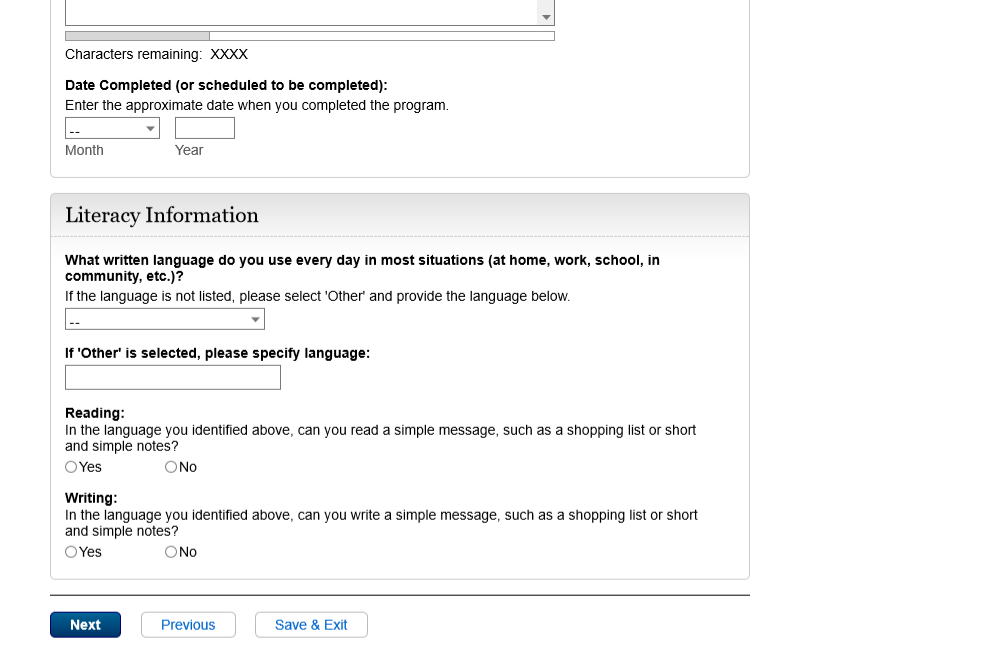Select No for Reading
The height and width of the screenshot is (669, 1000).
(171, 467)
